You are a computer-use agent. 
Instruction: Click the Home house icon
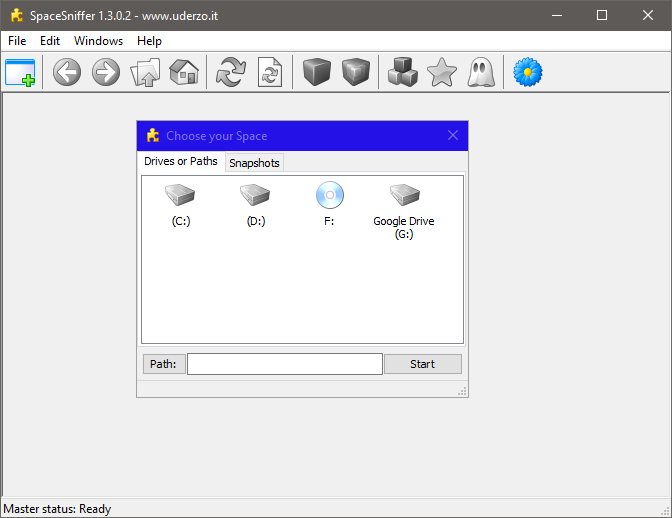coord(184,72)
